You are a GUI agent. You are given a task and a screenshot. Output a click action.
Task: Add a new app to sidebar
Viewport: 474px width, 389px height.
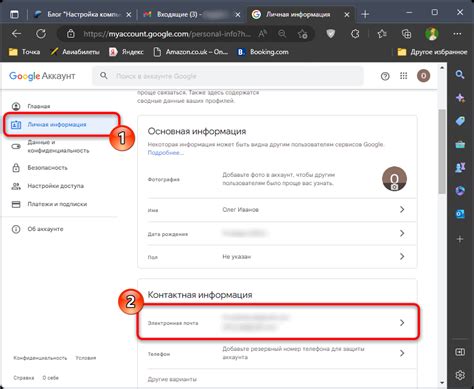pos(460,239)
